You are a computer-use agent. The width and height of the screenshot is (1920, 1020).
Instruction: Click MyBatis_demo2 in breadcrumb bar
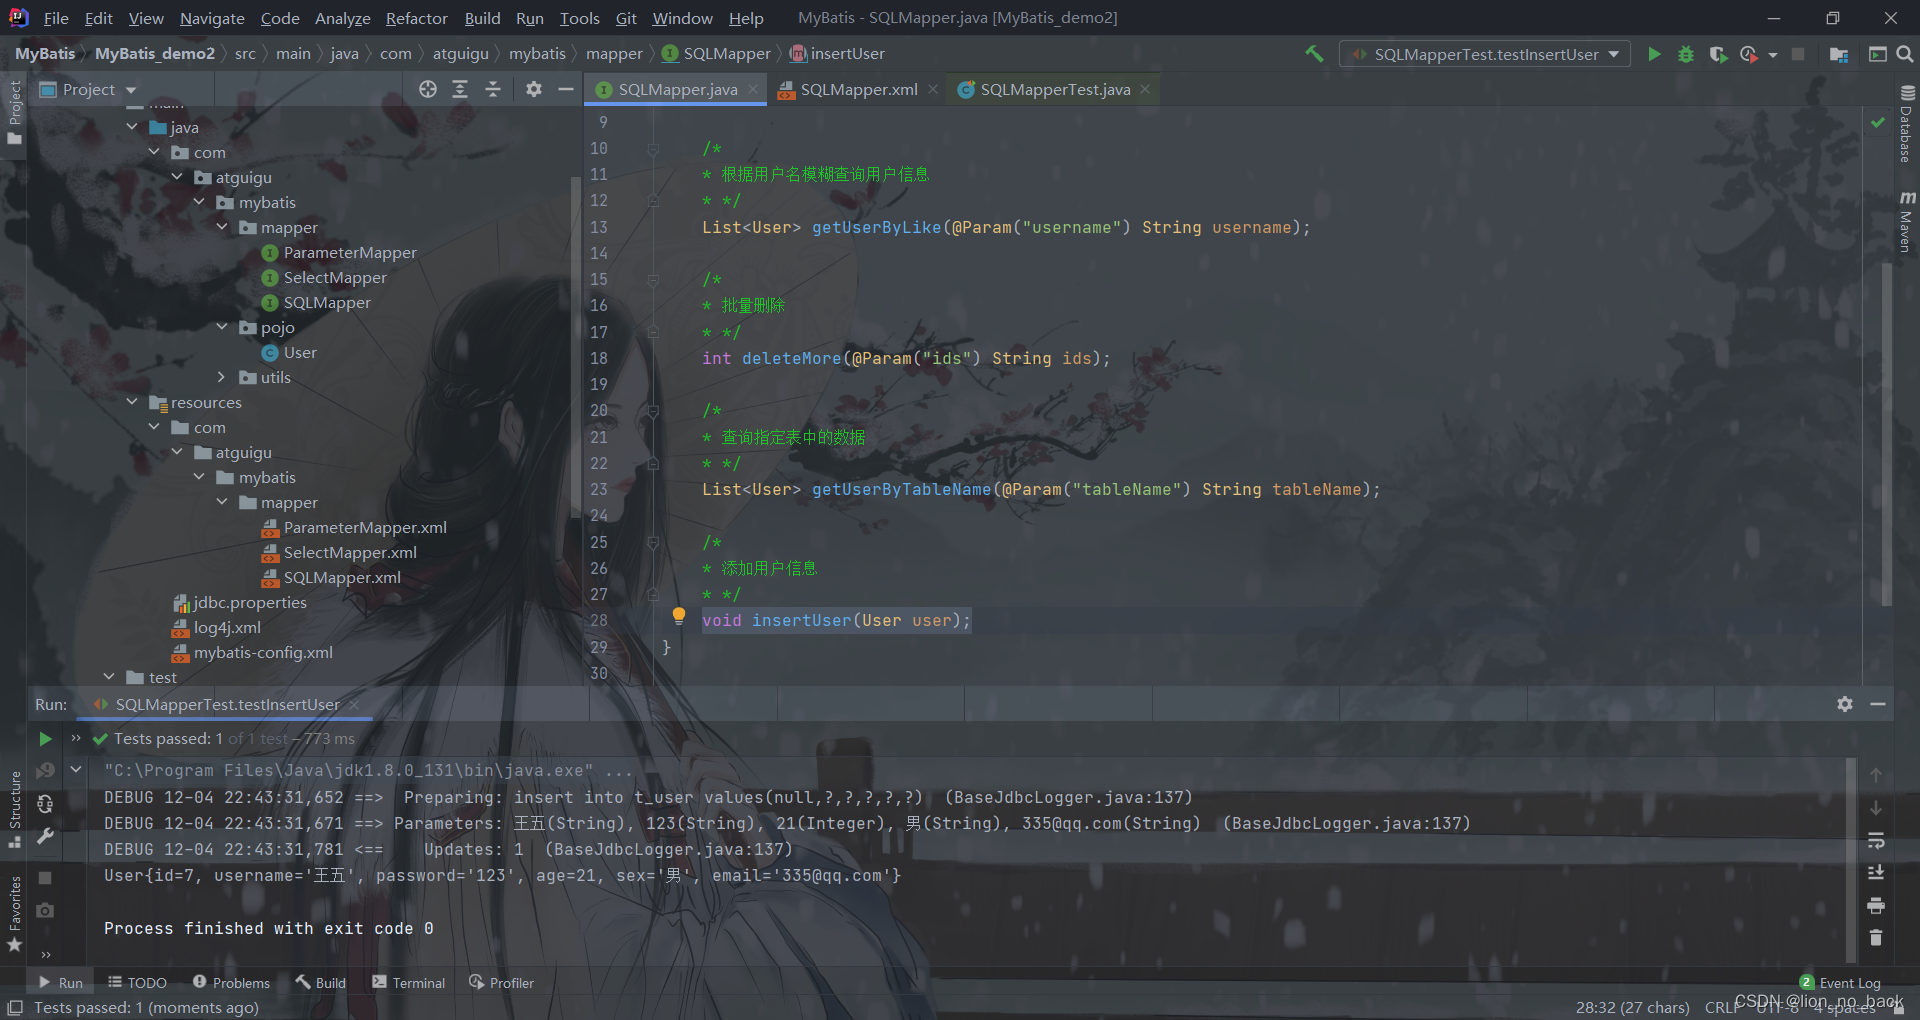(x=155, y=54)
